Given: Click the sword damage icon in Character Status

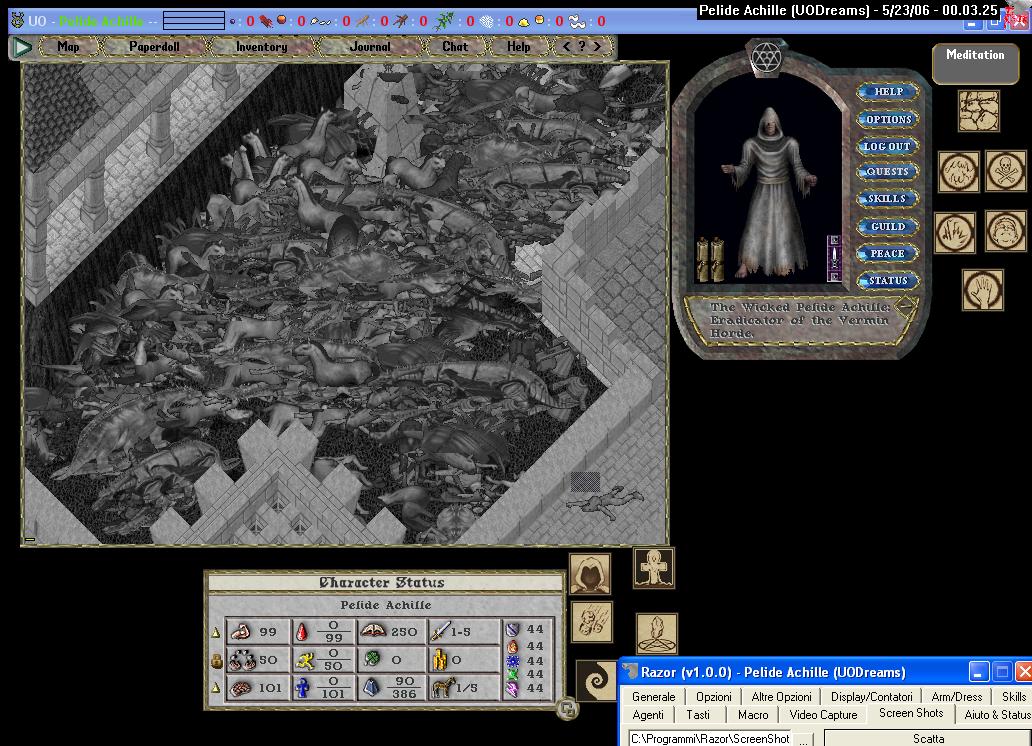Looking at the screenshot, I should (439, 631).
